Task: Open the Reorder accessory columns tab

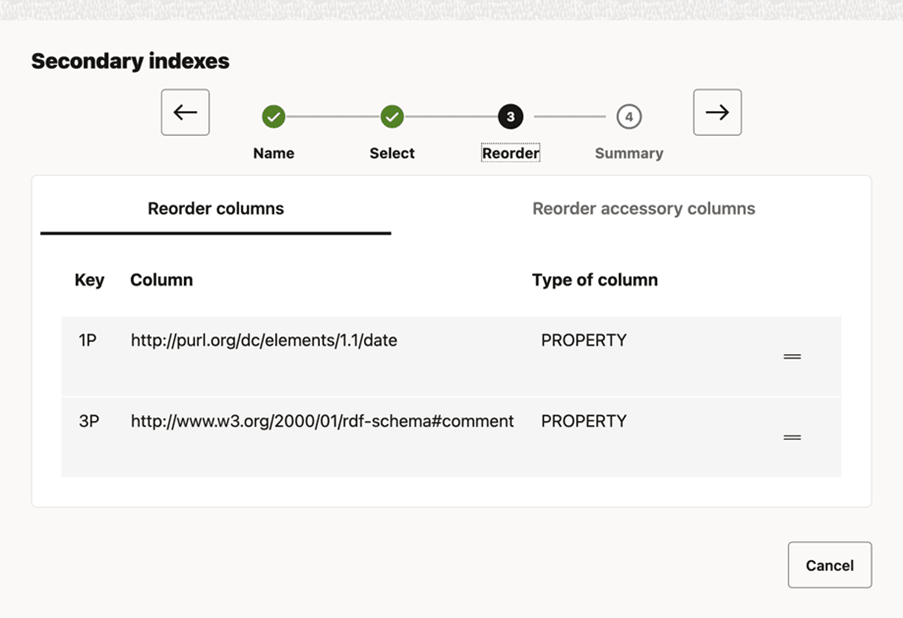Action: pos(643,209)
